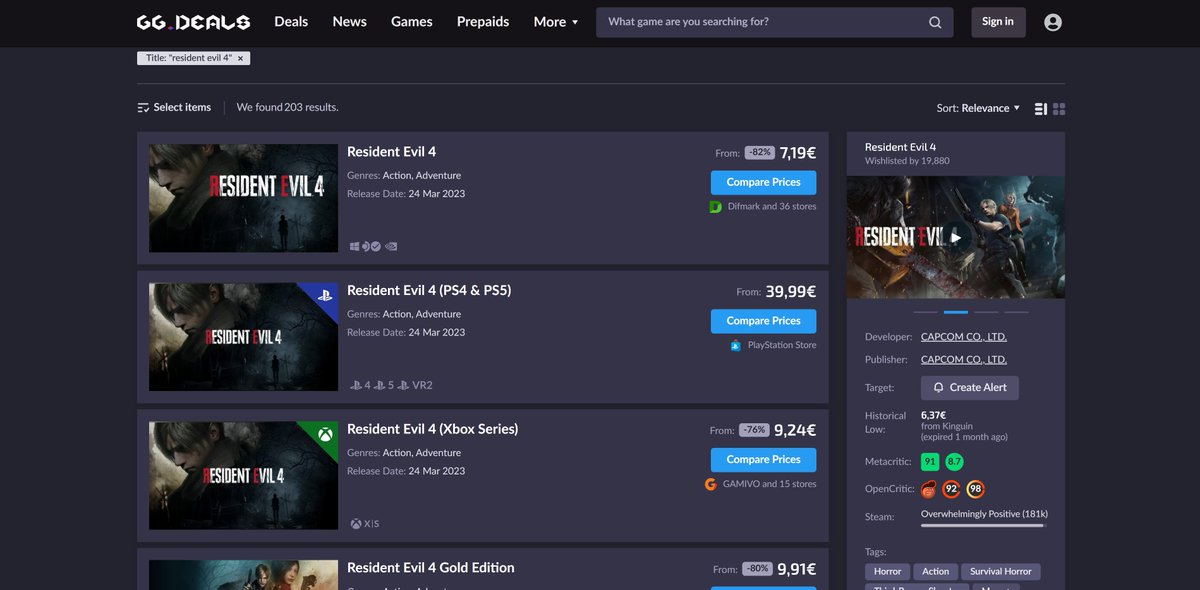
Task: Open the News menu
Action: (x=349, y=22)
